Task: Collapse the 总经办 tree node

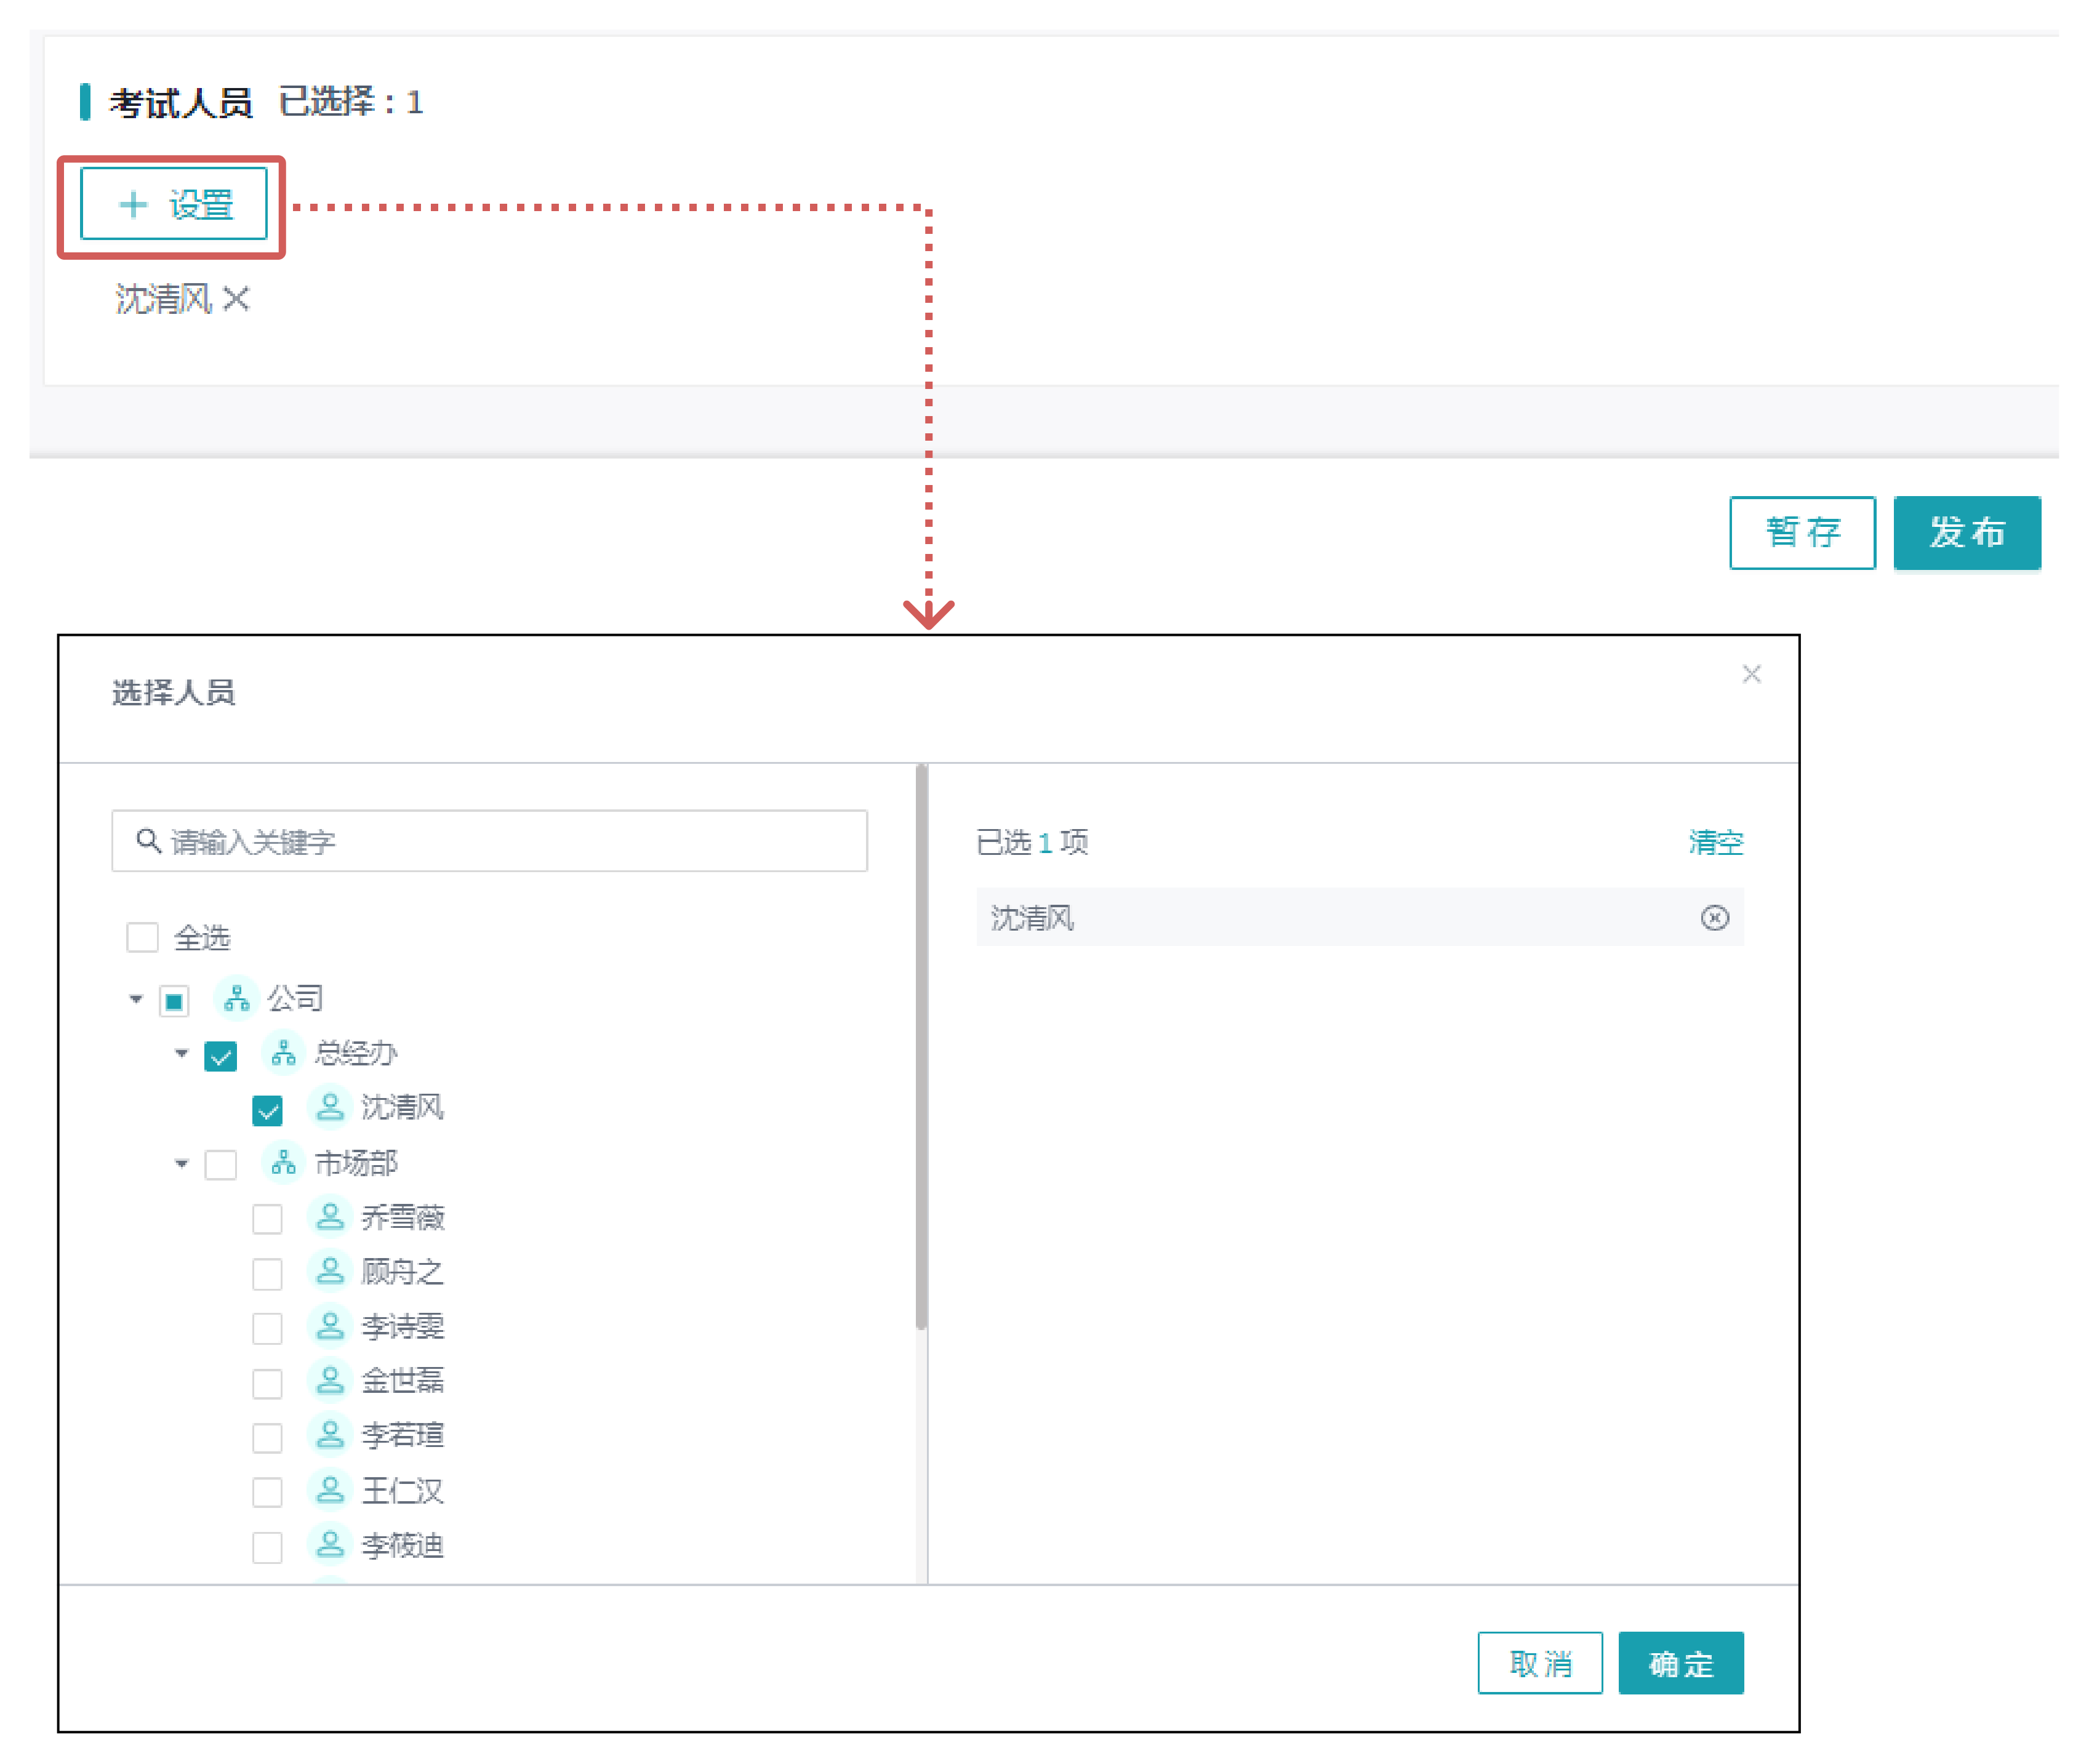Action: tap(181, 1054)
